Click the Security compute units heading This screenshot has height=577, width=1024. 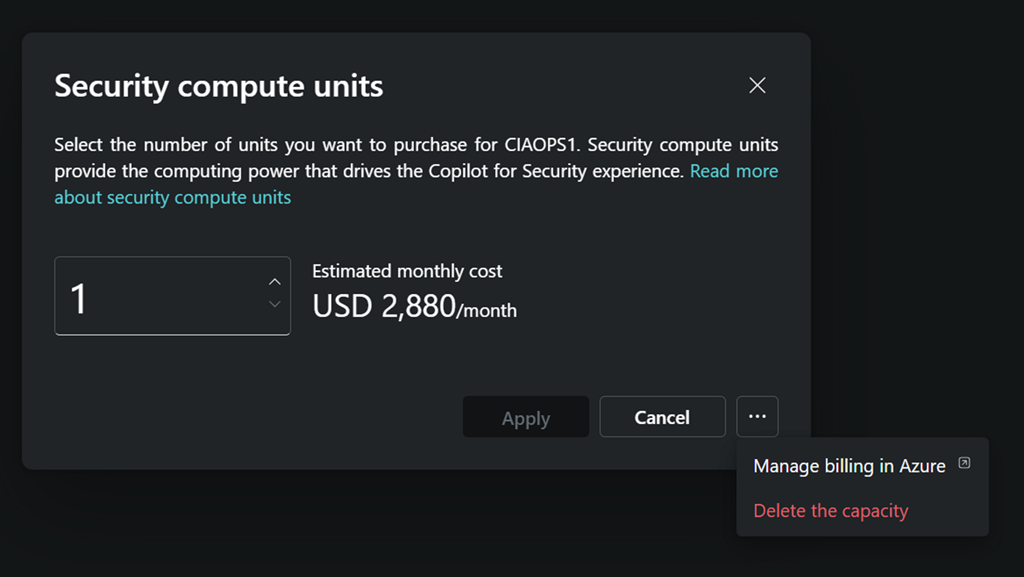[x=218, y=86]
